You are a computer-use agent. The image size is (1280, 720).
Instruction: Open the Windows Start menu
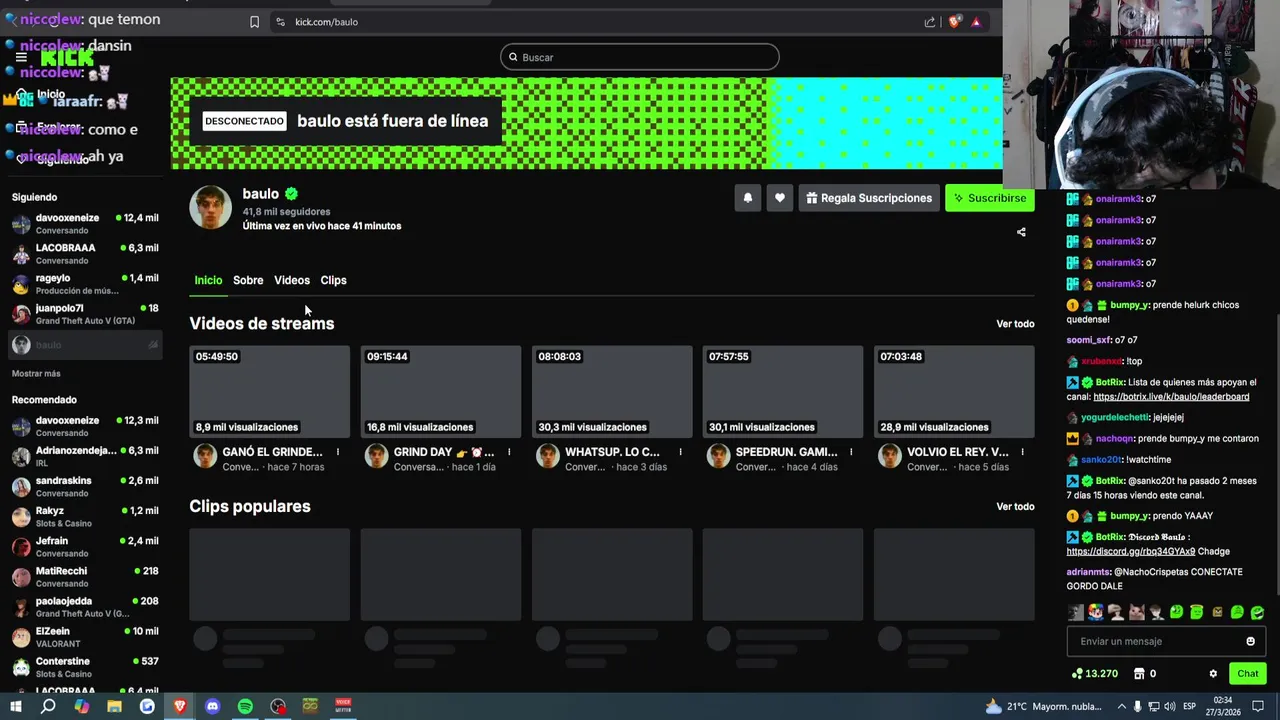[x=15, y=706]
